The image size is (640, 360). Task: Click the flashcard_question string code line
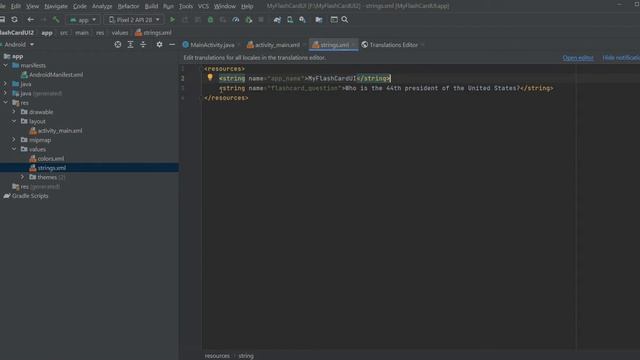[386, 88]
